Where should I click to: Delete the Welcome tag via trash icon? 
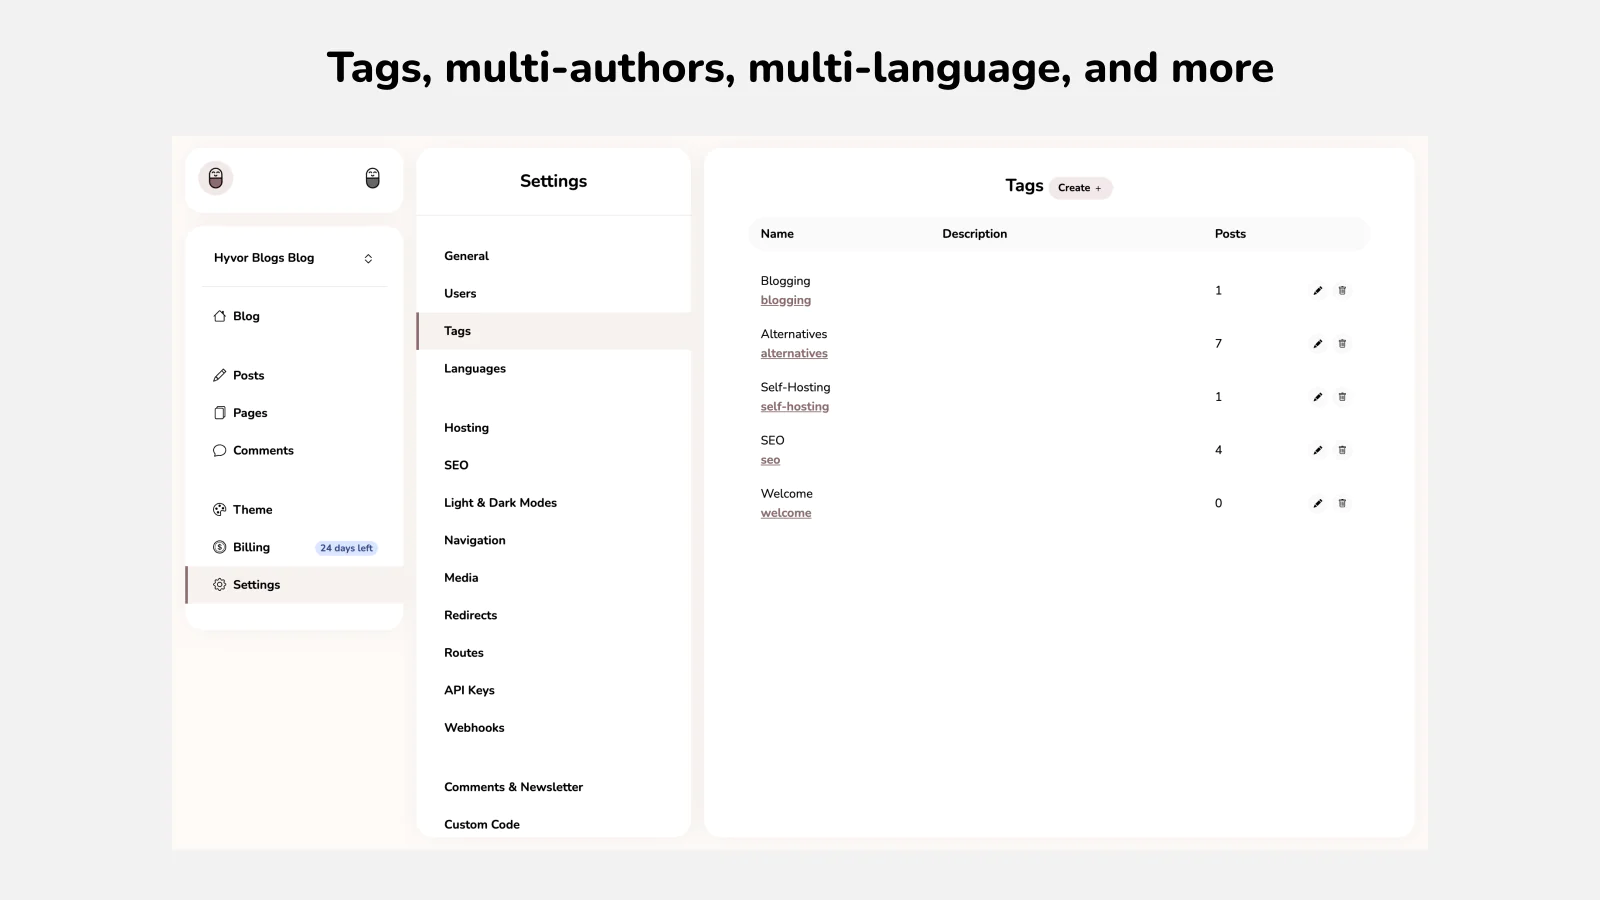click(1342, 503)
